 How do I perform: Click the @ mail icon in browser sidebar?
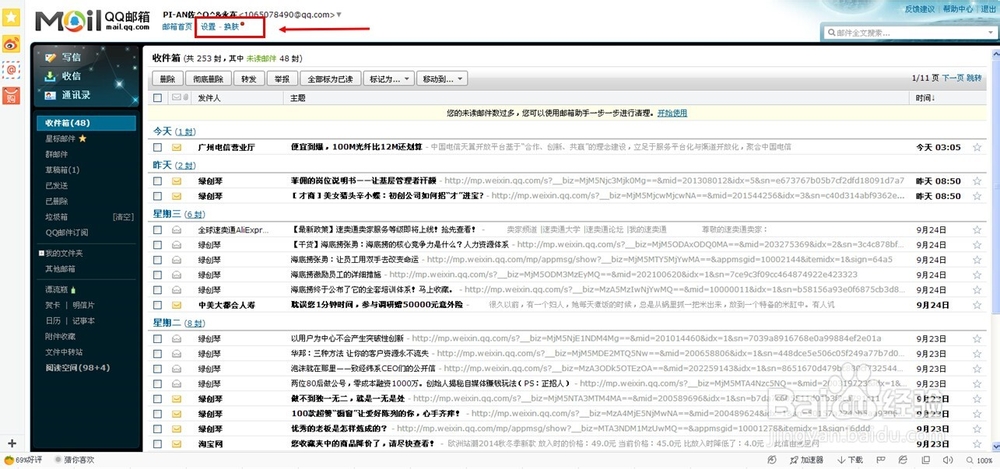click(x=11, y=70)
